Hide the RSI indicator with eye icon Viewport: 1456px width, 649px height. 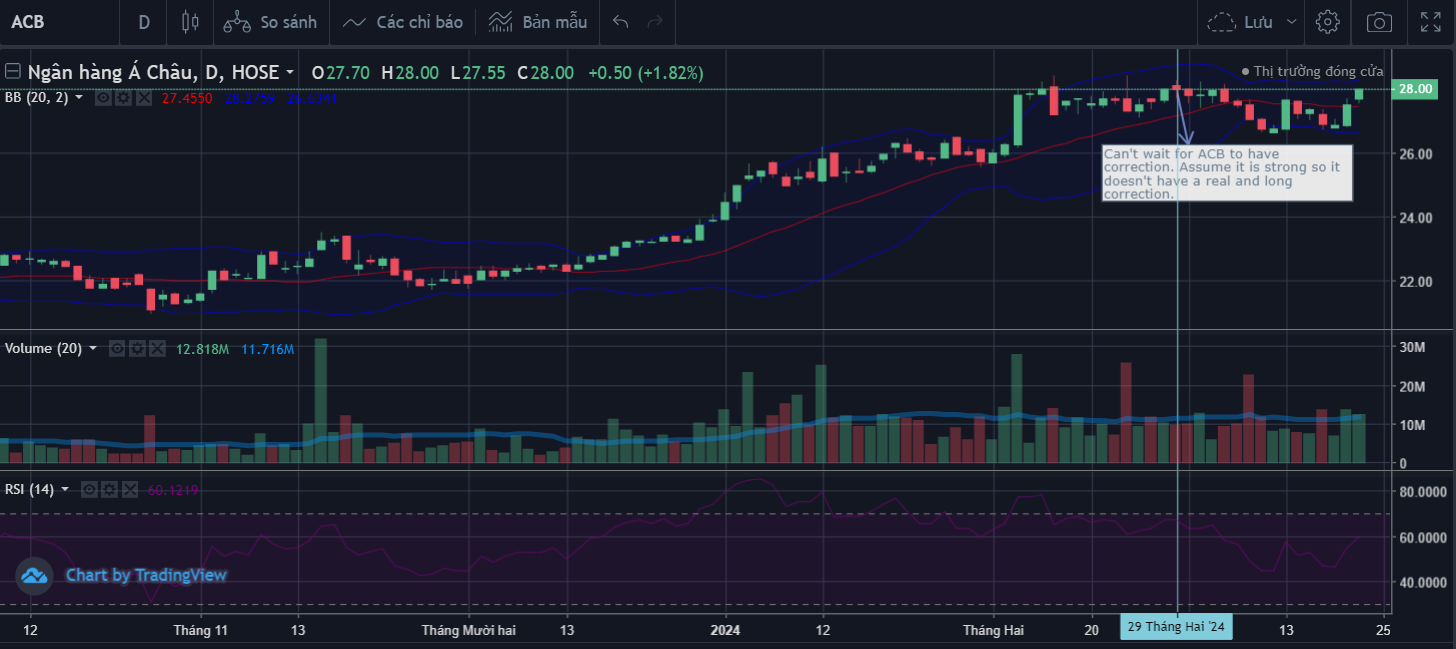(89, 489)
